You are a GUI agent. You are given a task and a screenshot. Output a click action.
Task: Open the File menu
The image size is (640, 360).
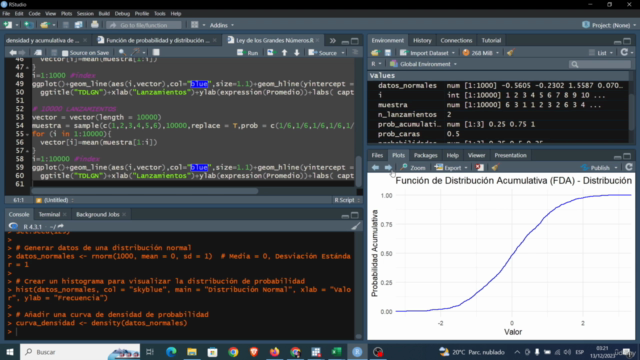click(6, 13)
